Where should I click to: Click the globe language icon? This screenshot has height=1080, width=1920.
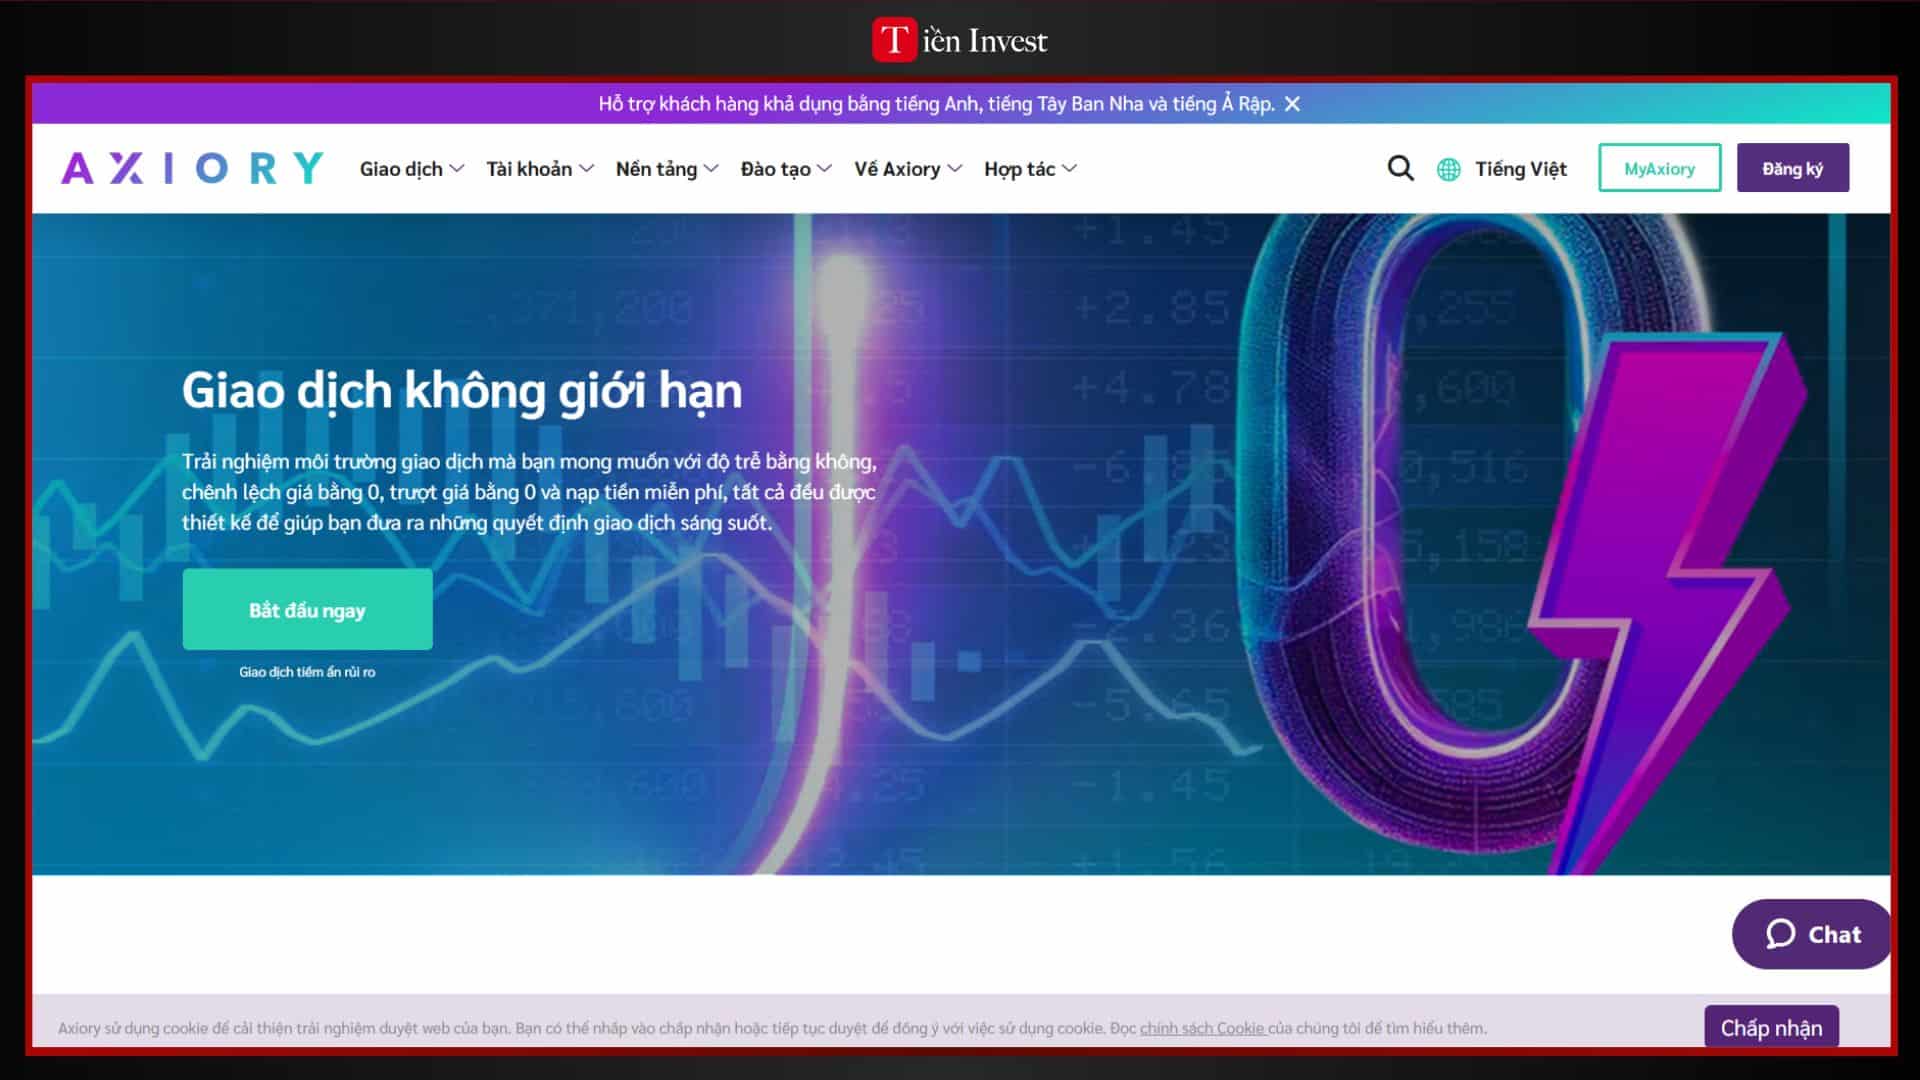click(x=1448, y=169)
